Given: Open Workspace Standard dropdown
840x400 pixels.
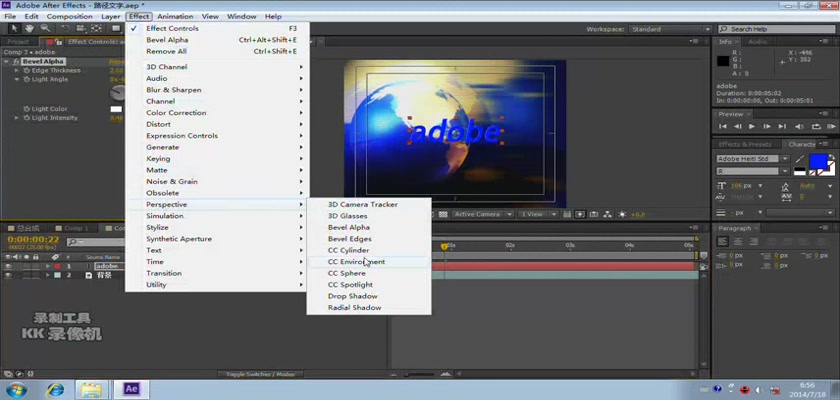Looking at the screenshot, I should [x=670, y=29].
